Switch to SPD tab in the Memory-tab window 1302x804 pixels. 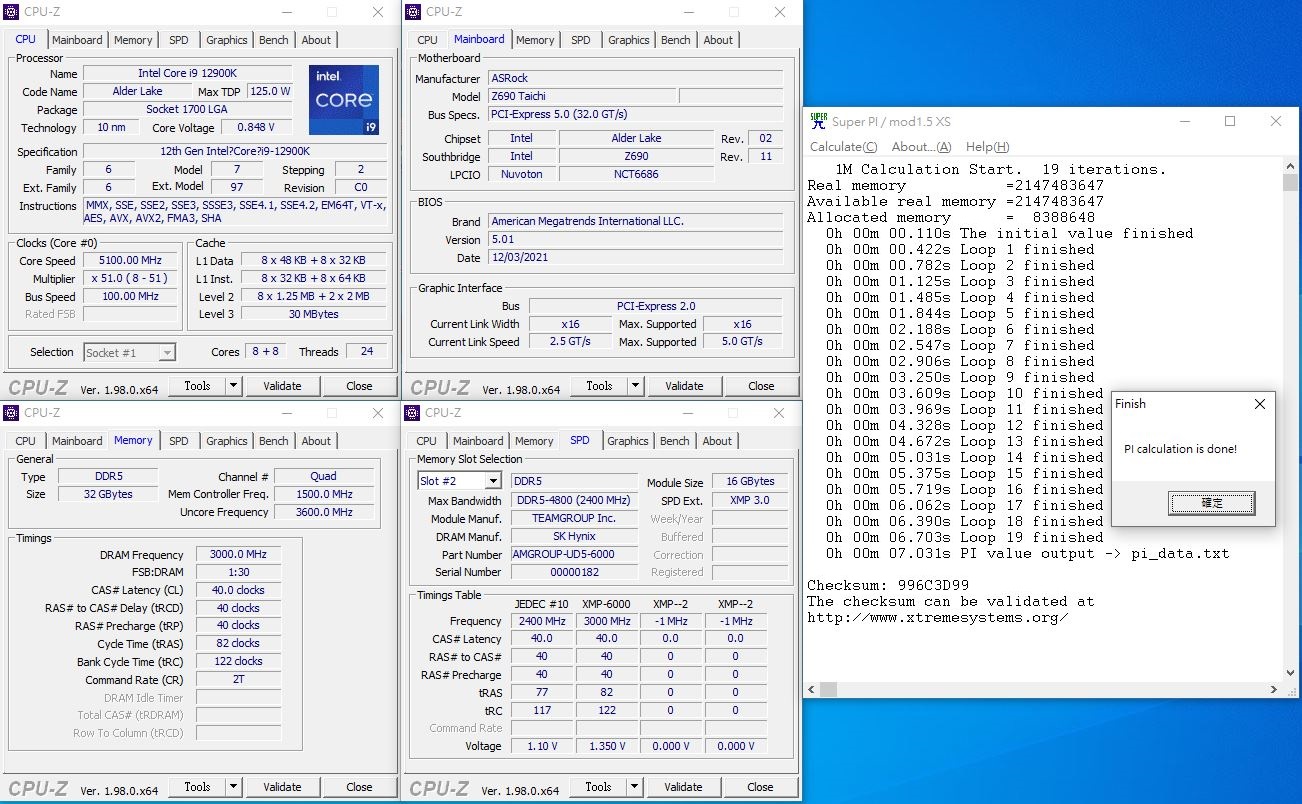tap(178, 441)
